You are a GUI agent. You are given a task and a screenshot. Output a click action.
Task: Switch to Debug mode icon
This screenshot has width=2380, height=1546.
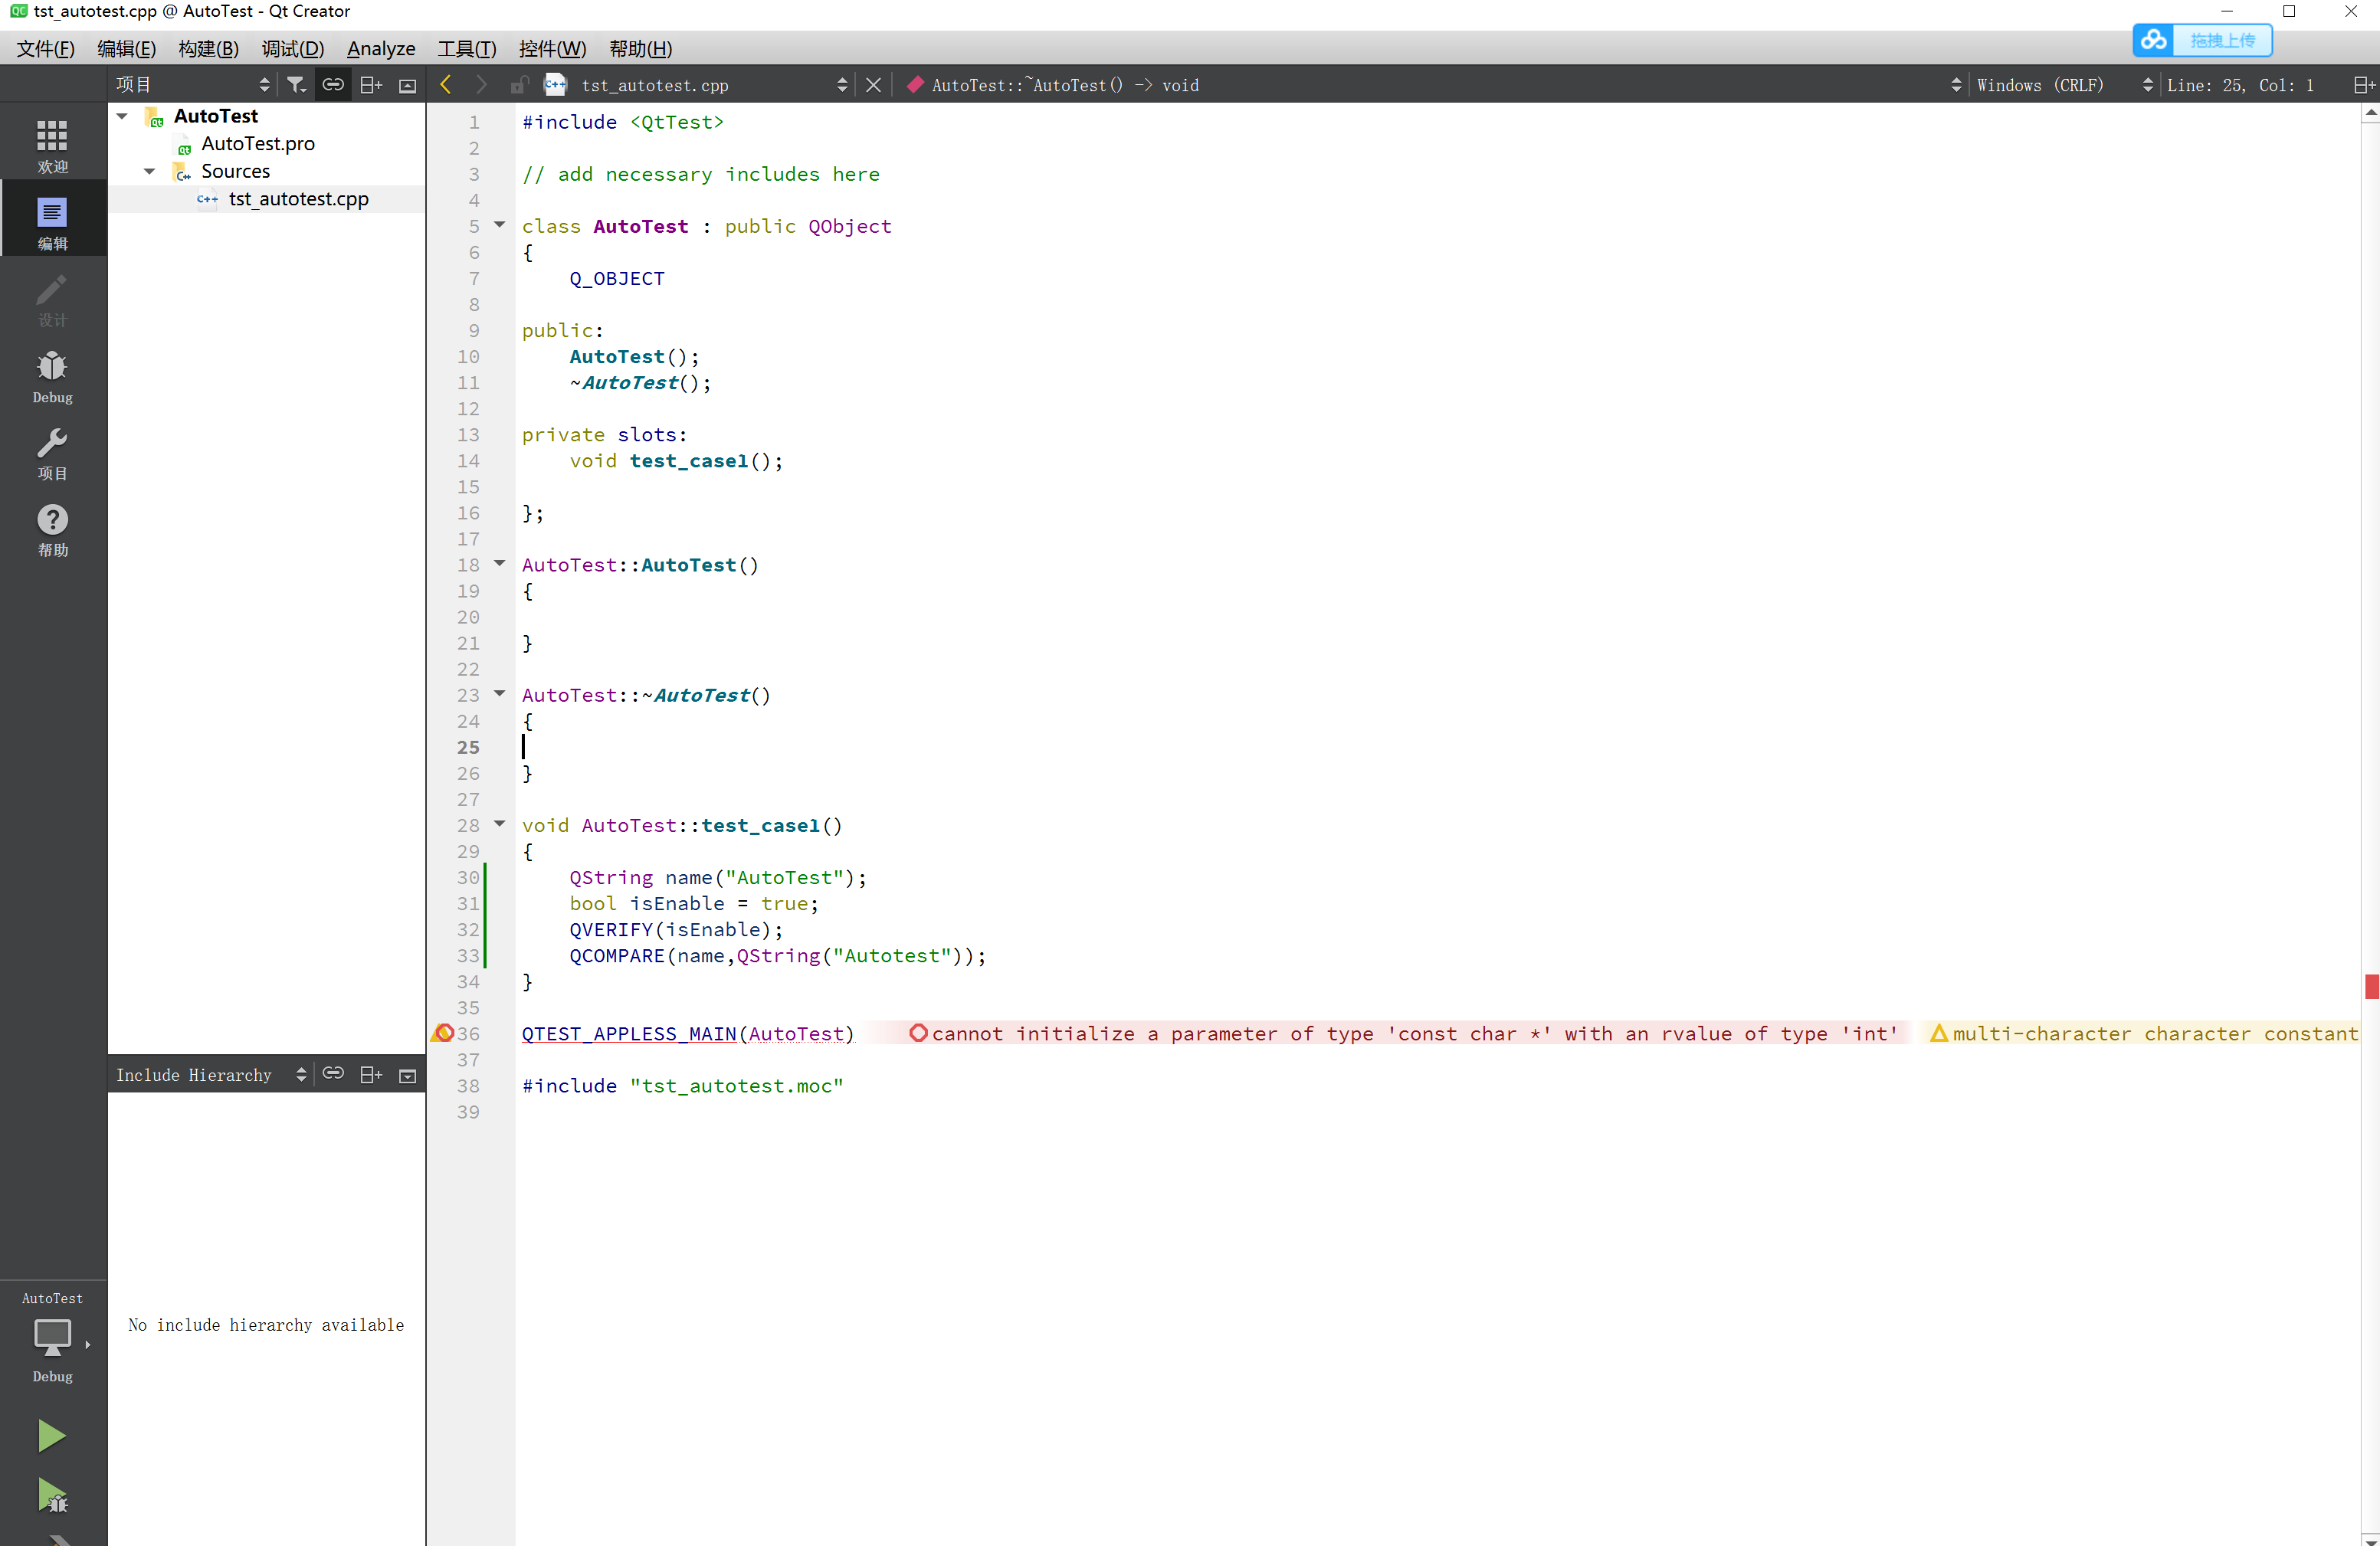coord(52,376)
